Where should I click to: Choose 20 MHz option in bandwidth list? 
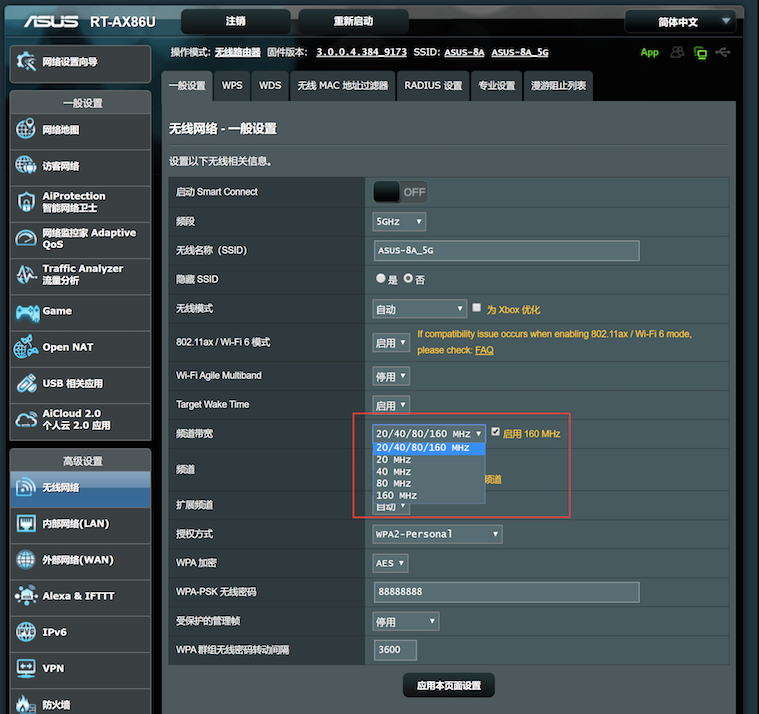click(429, 459)
